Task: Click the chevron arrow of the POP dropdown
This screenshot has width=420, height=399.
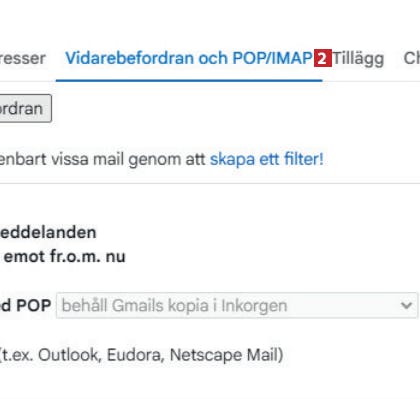Action: click(406, 305)
